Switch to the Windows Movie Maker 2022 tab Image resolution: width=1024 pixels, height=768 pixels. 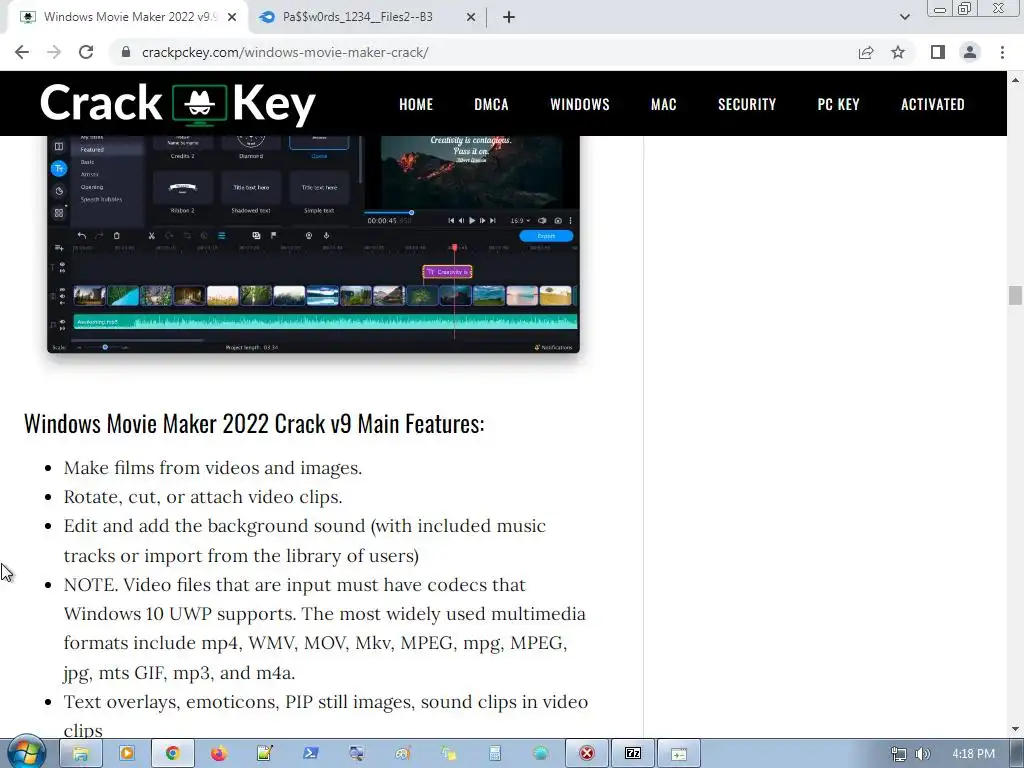(x=127, y=17)
